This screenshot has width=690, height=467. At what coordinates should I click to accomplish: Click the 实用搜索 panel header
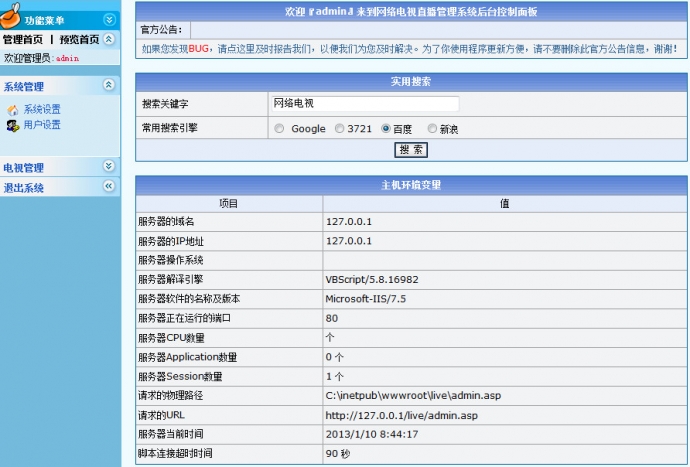pos(411,82)
